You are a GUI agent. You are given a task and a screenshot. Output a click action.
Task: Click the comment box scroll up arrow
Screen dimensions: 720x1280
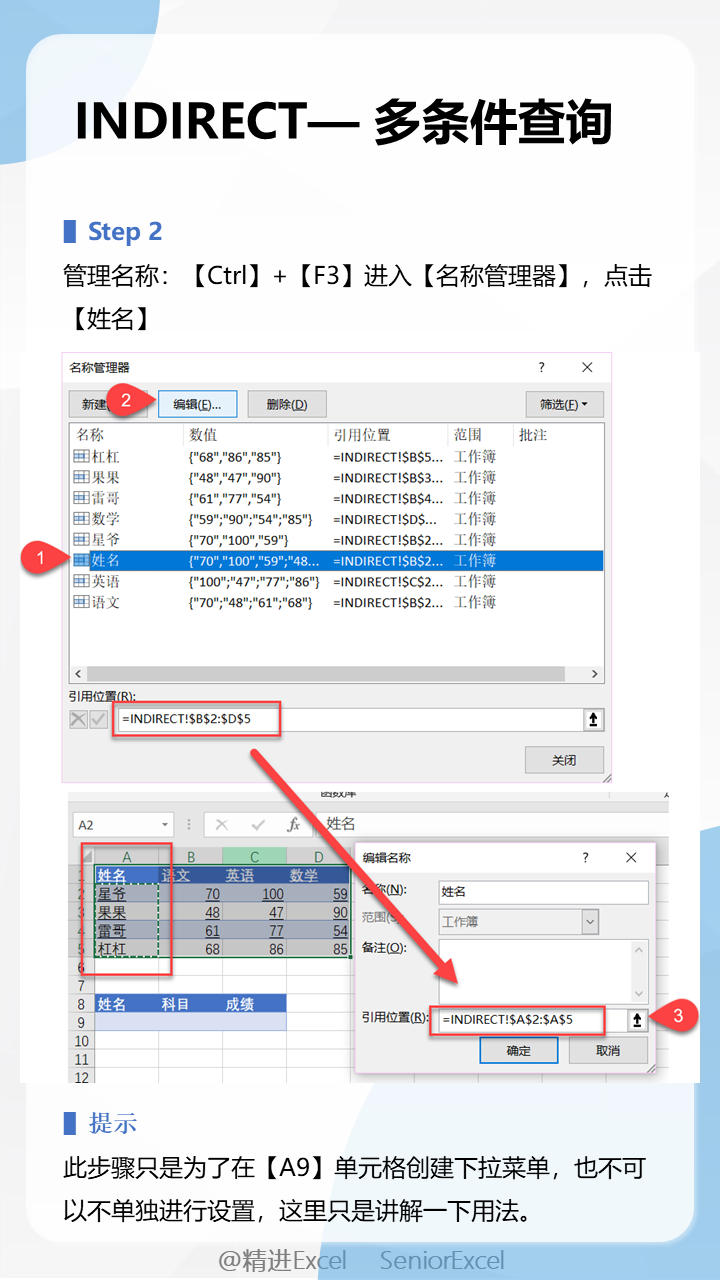point(640,948)
